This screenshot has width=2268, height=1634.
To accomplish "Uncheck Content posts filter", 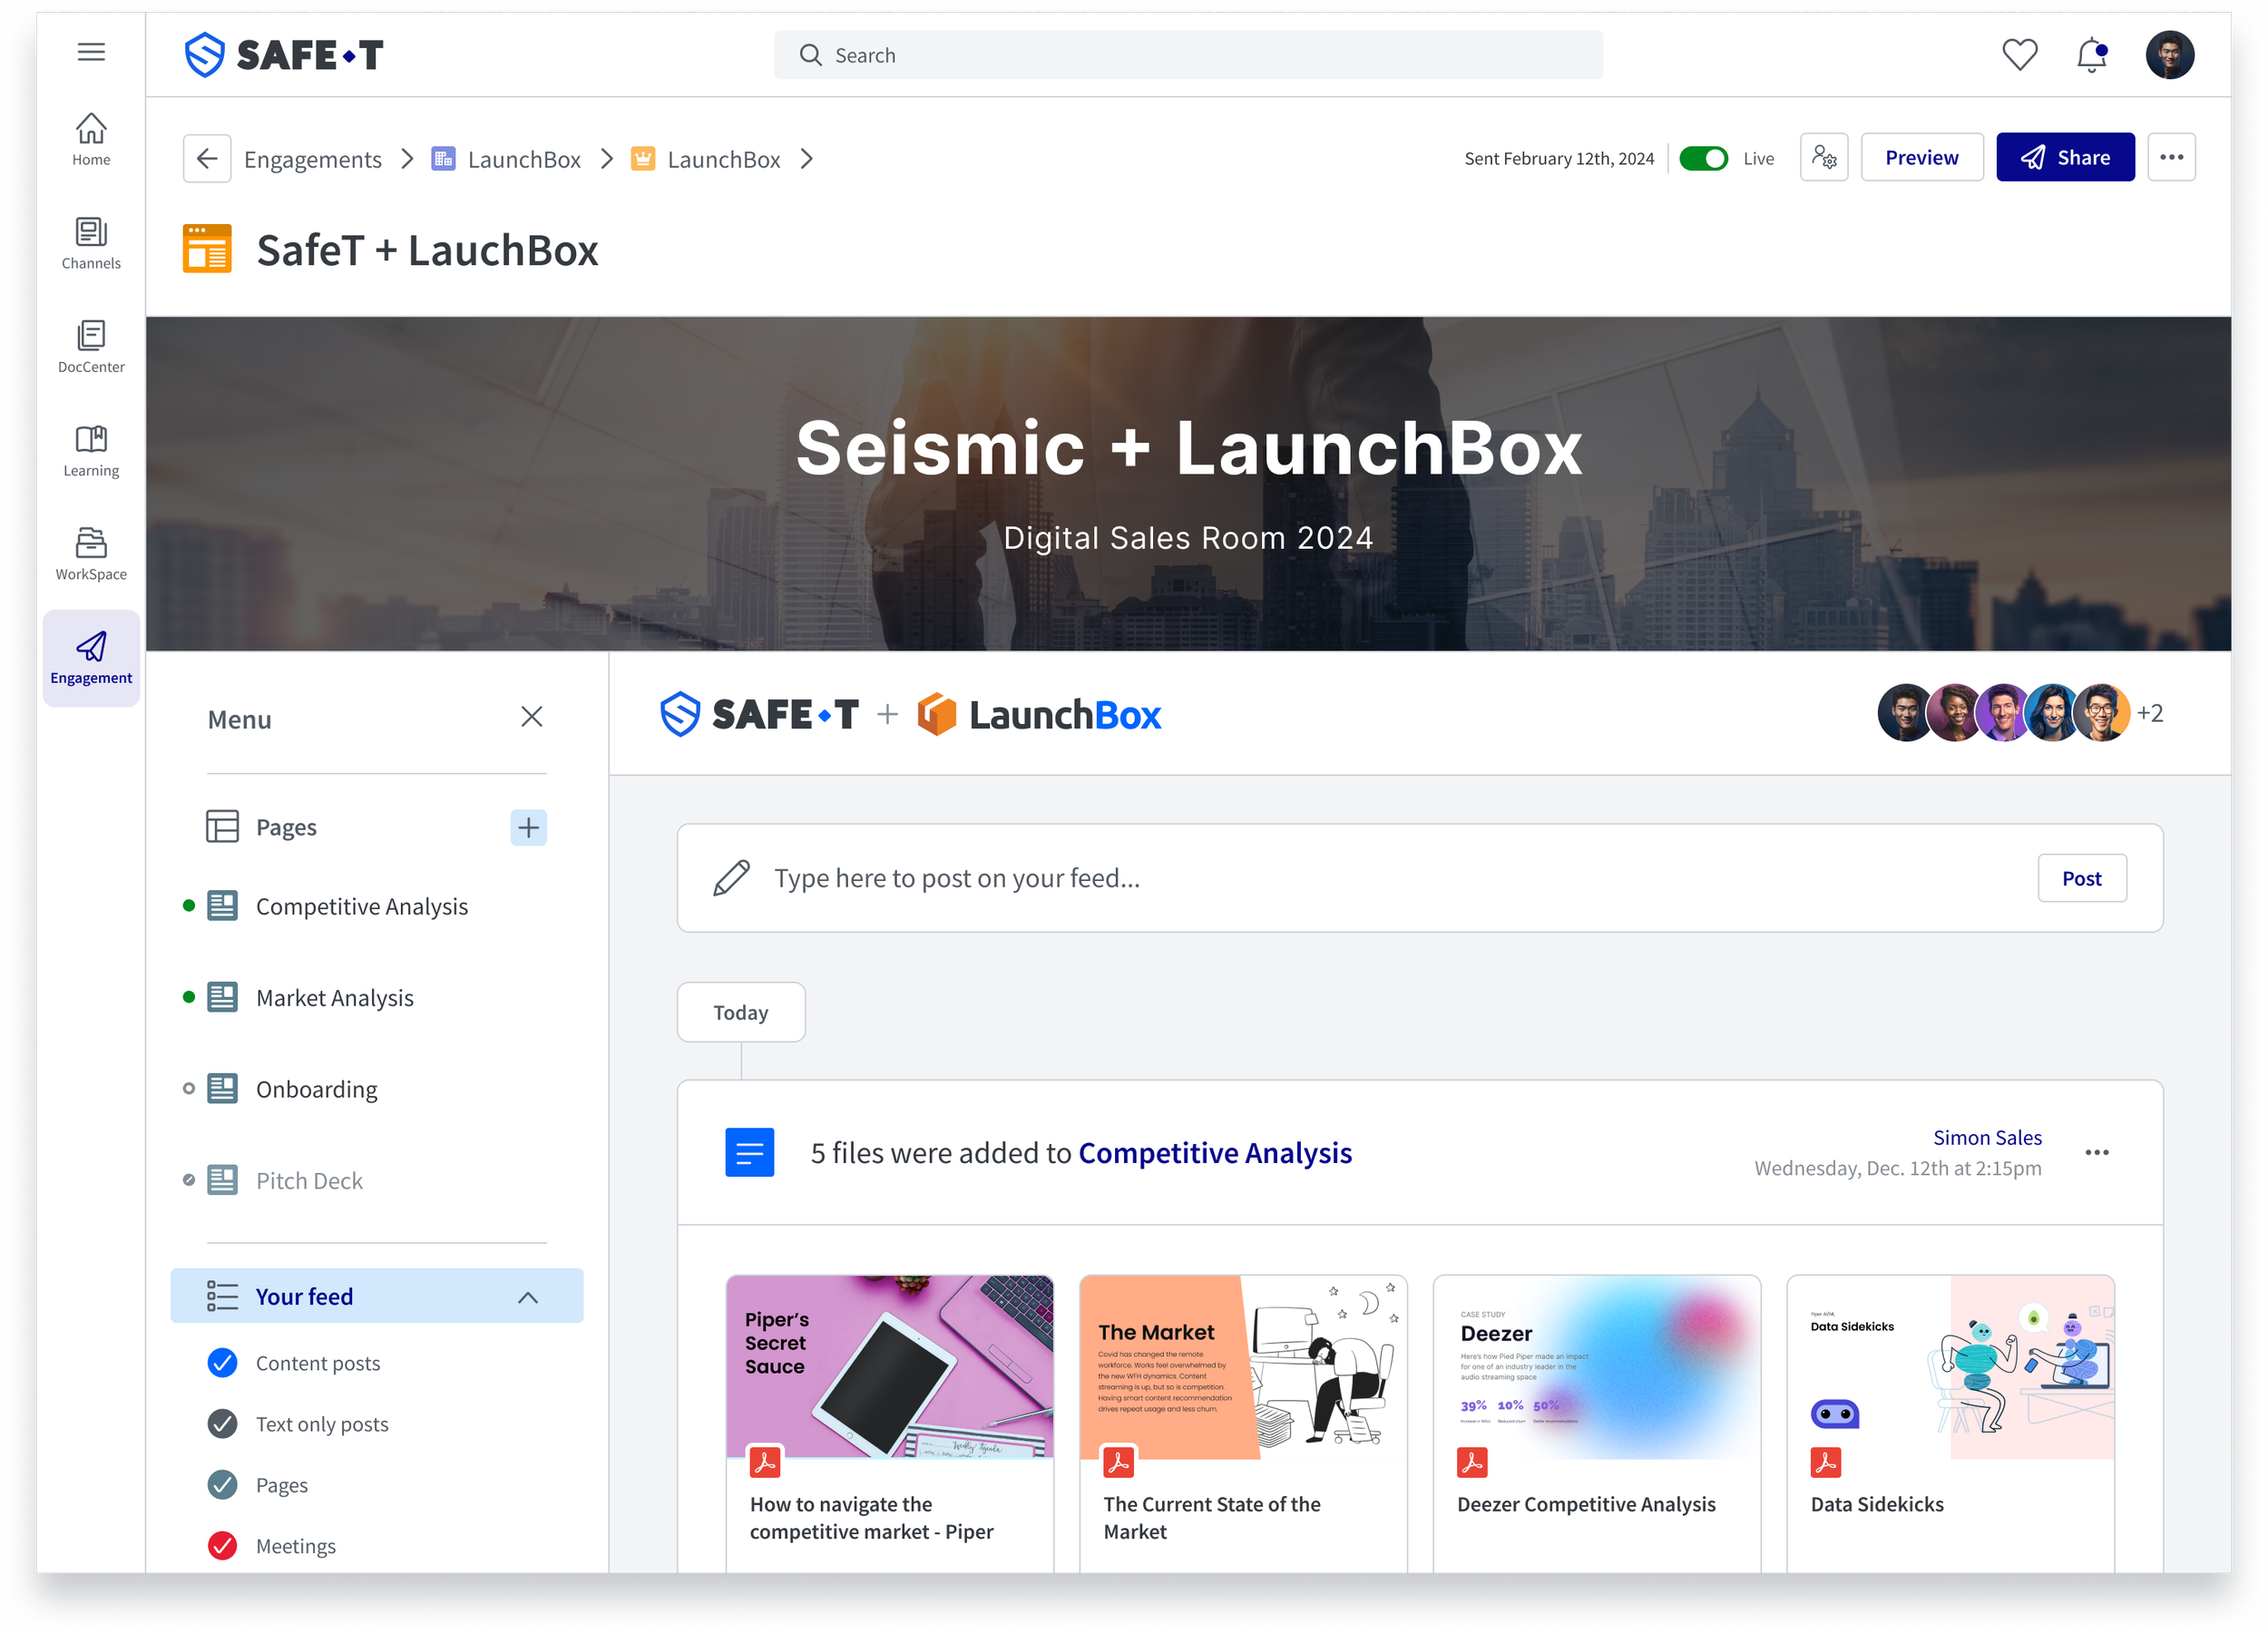I will (x=222, y=1362).
